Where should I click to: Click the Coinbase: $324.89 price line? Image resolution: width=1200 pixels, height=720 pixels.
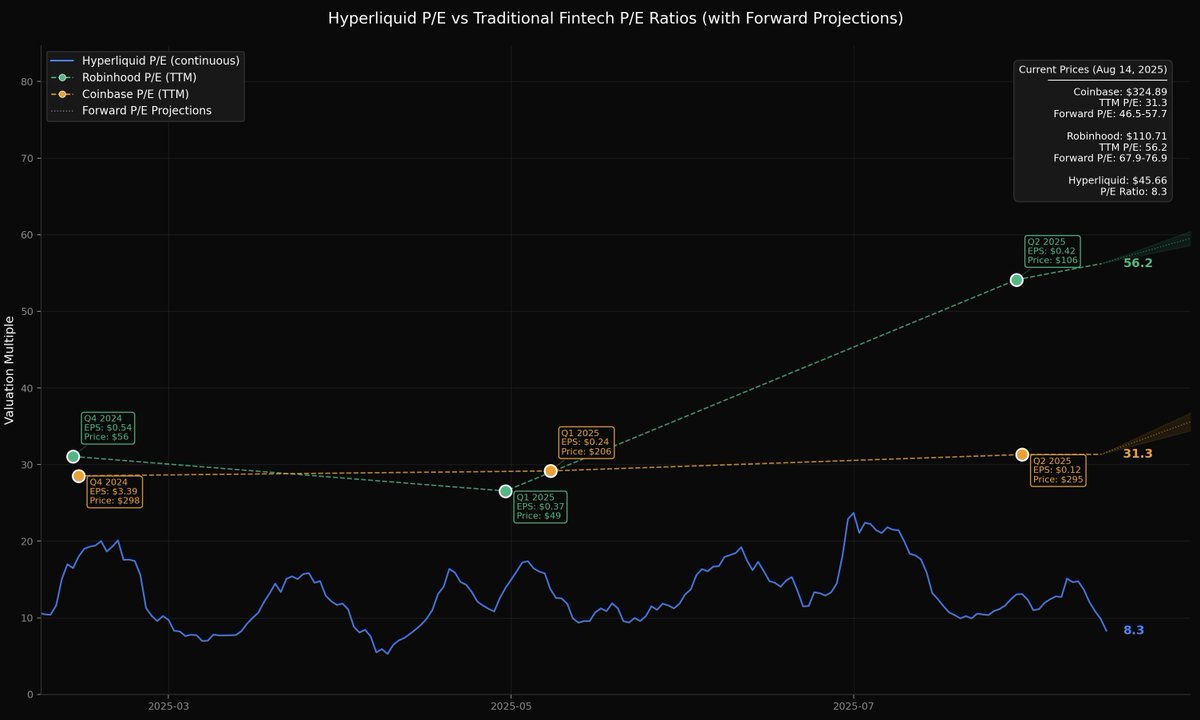1120,91
